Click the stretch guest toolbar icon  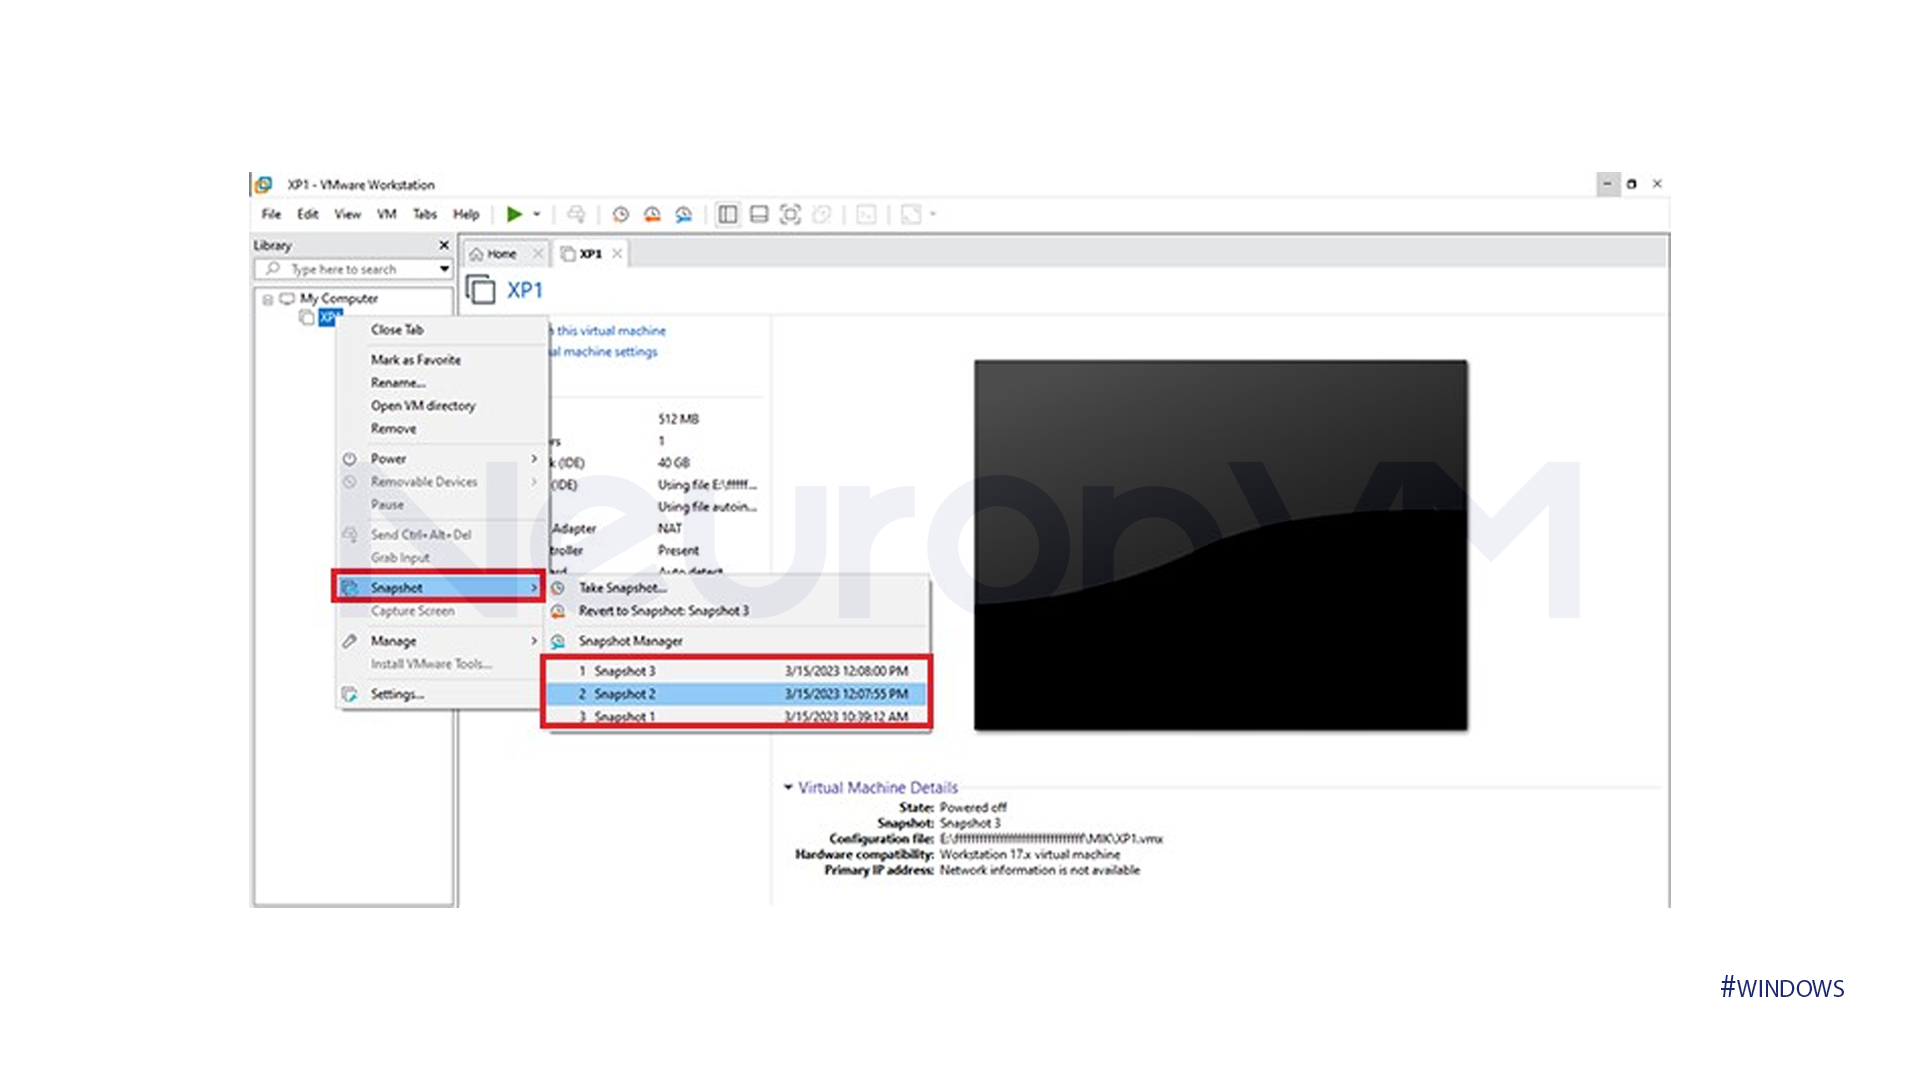(x=911, y=214)
